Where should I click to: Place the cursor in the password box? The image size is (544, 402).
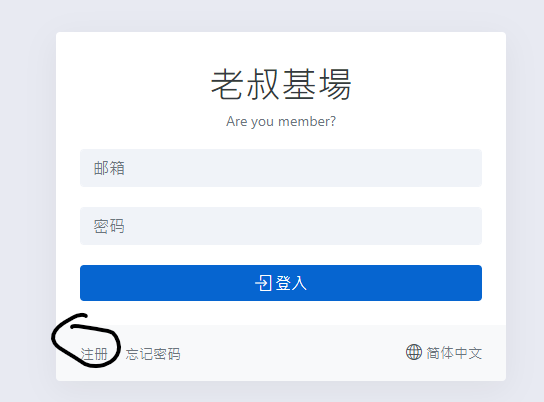tap(281, 226)
